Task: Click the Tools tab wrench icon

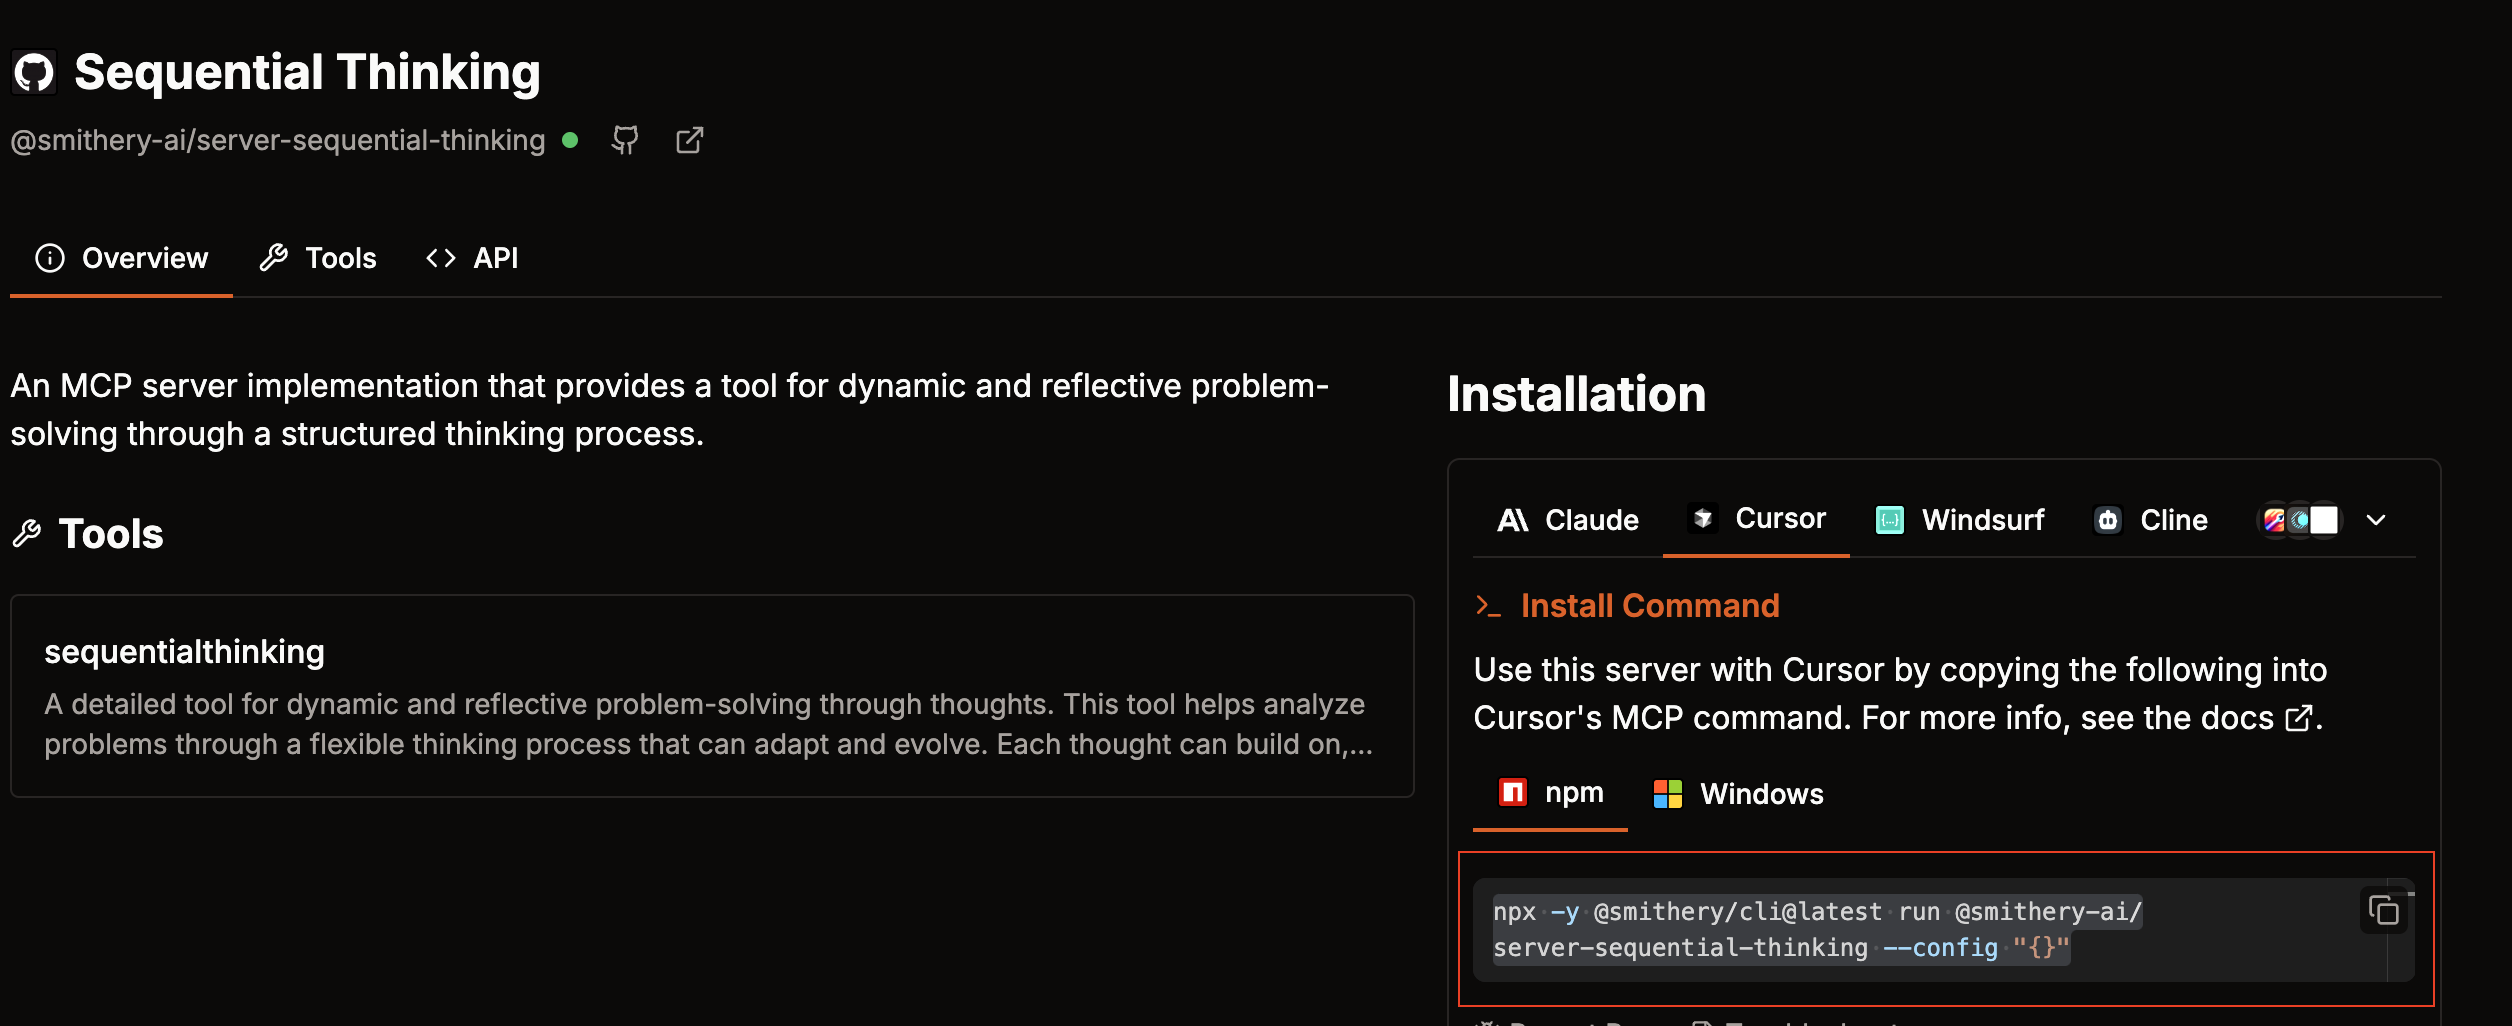Action: 274,258
